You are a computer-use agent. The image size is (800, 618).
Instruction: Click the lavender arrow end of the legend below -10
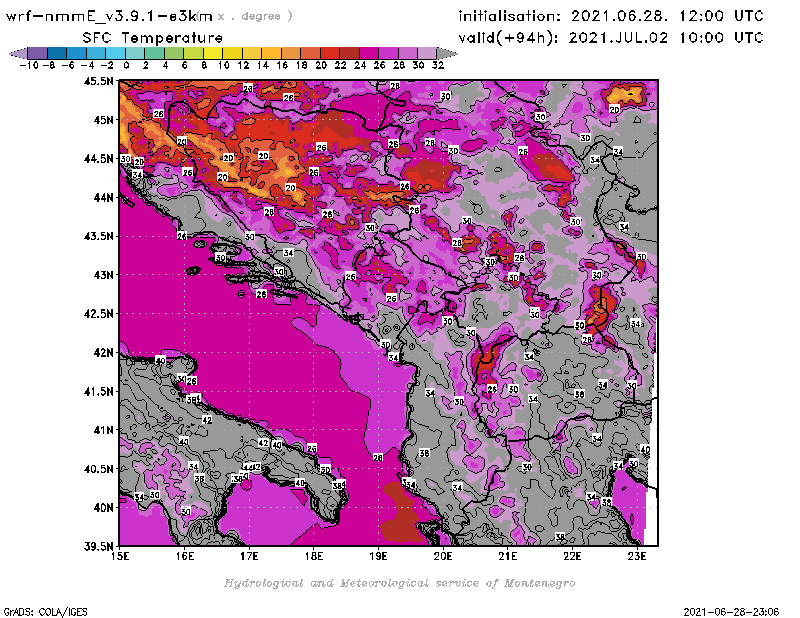pyautogui.click(x=18, y=53)
